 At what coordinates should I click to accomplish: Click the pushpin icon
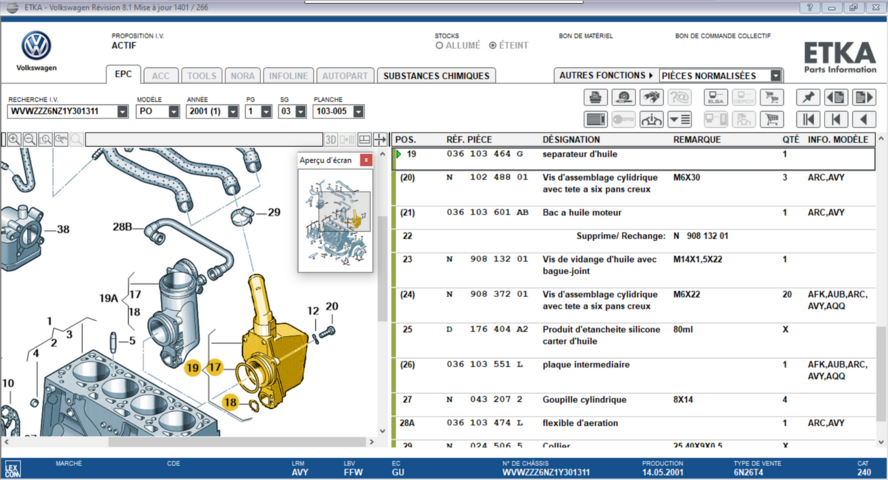coord(808,97)
